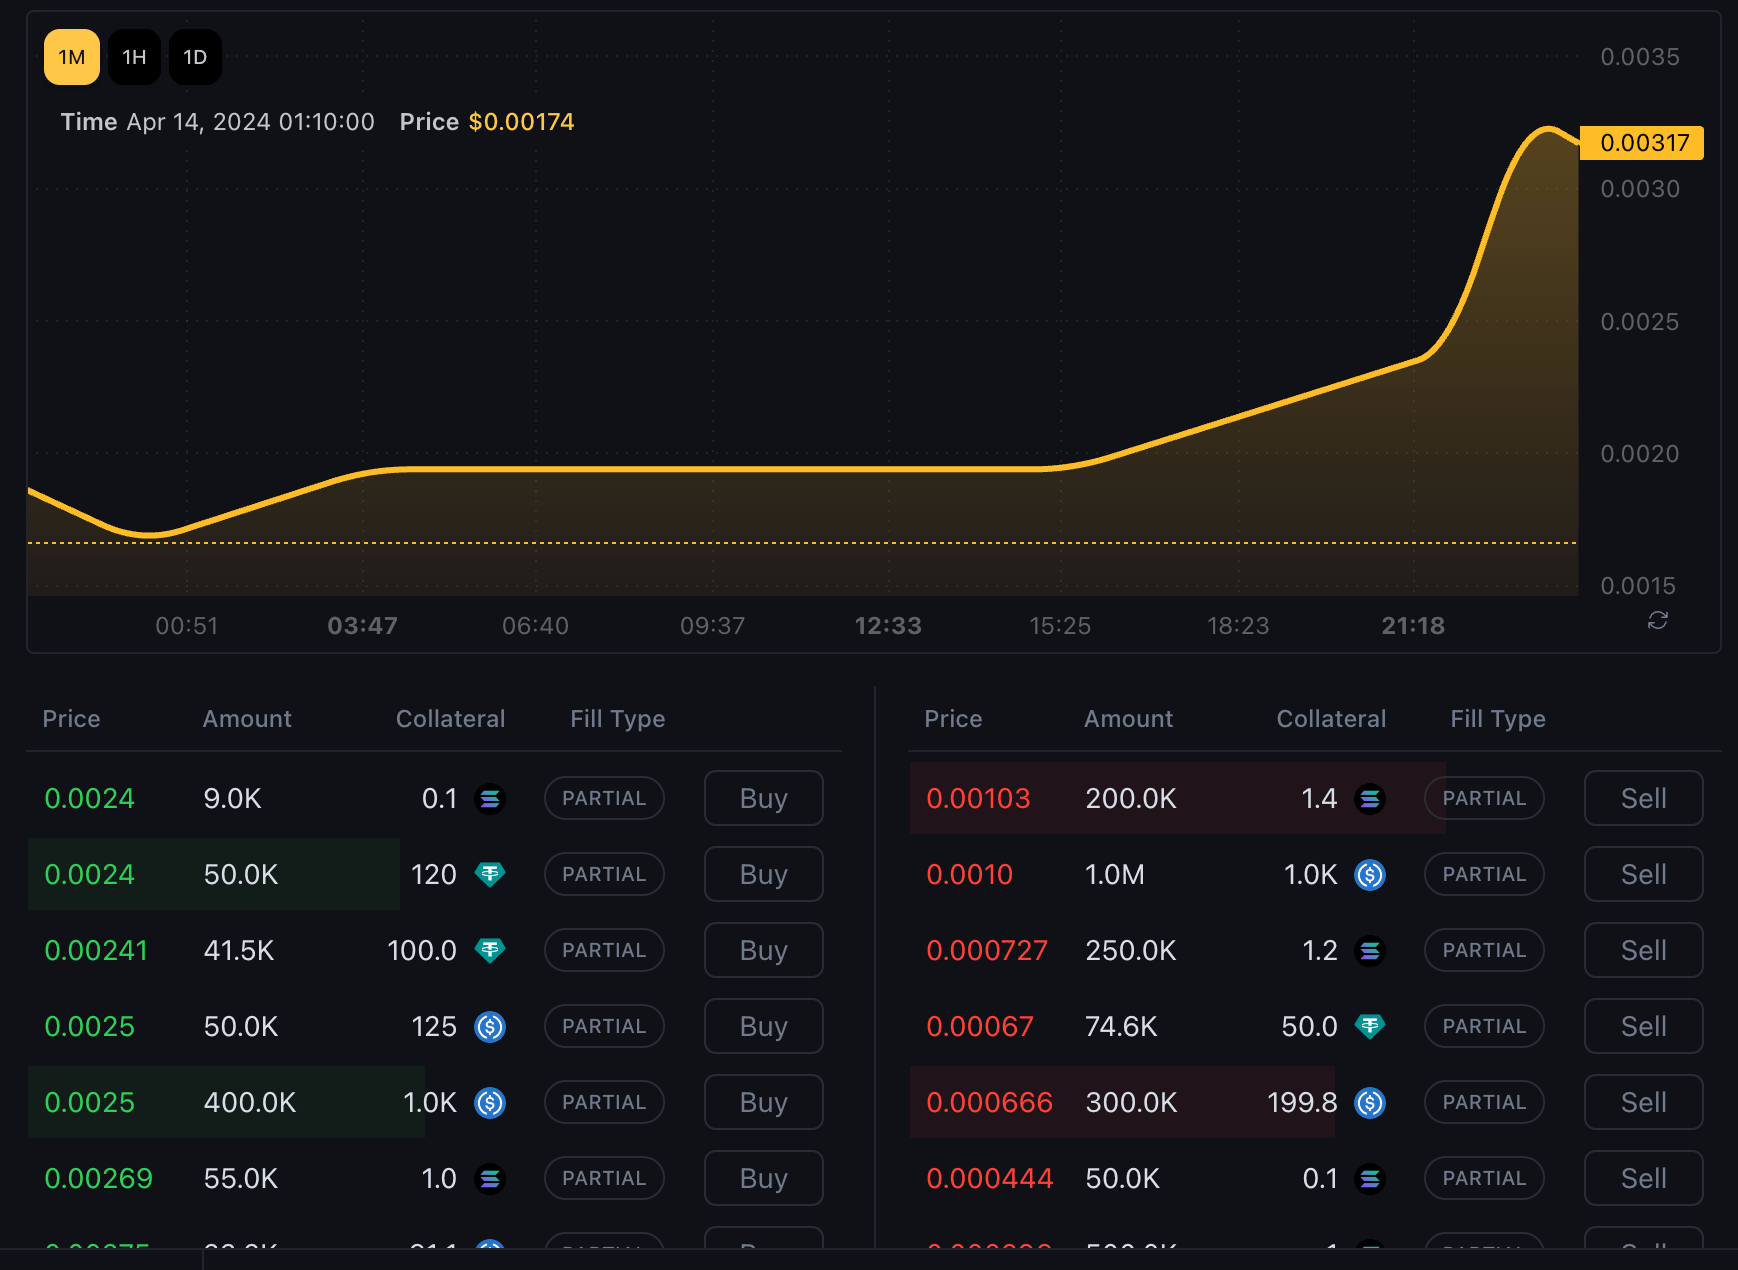This screenshot has width=1738, height=1270.
Task: Click the 12:33 time axis marker
Action: point(888,626)
